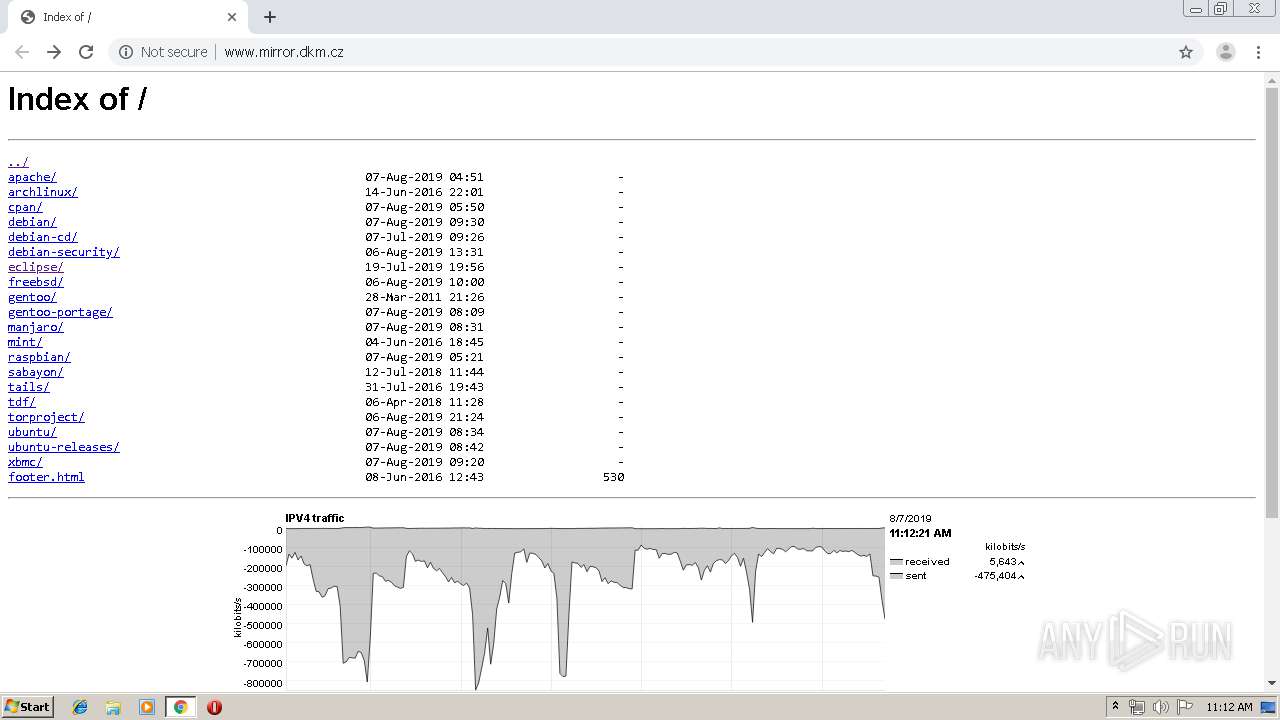Screen dimensions: 1280x720
Task: Open the ubuntu-releases/ directory
Action: pyautogui.click(x=64, y=447)
